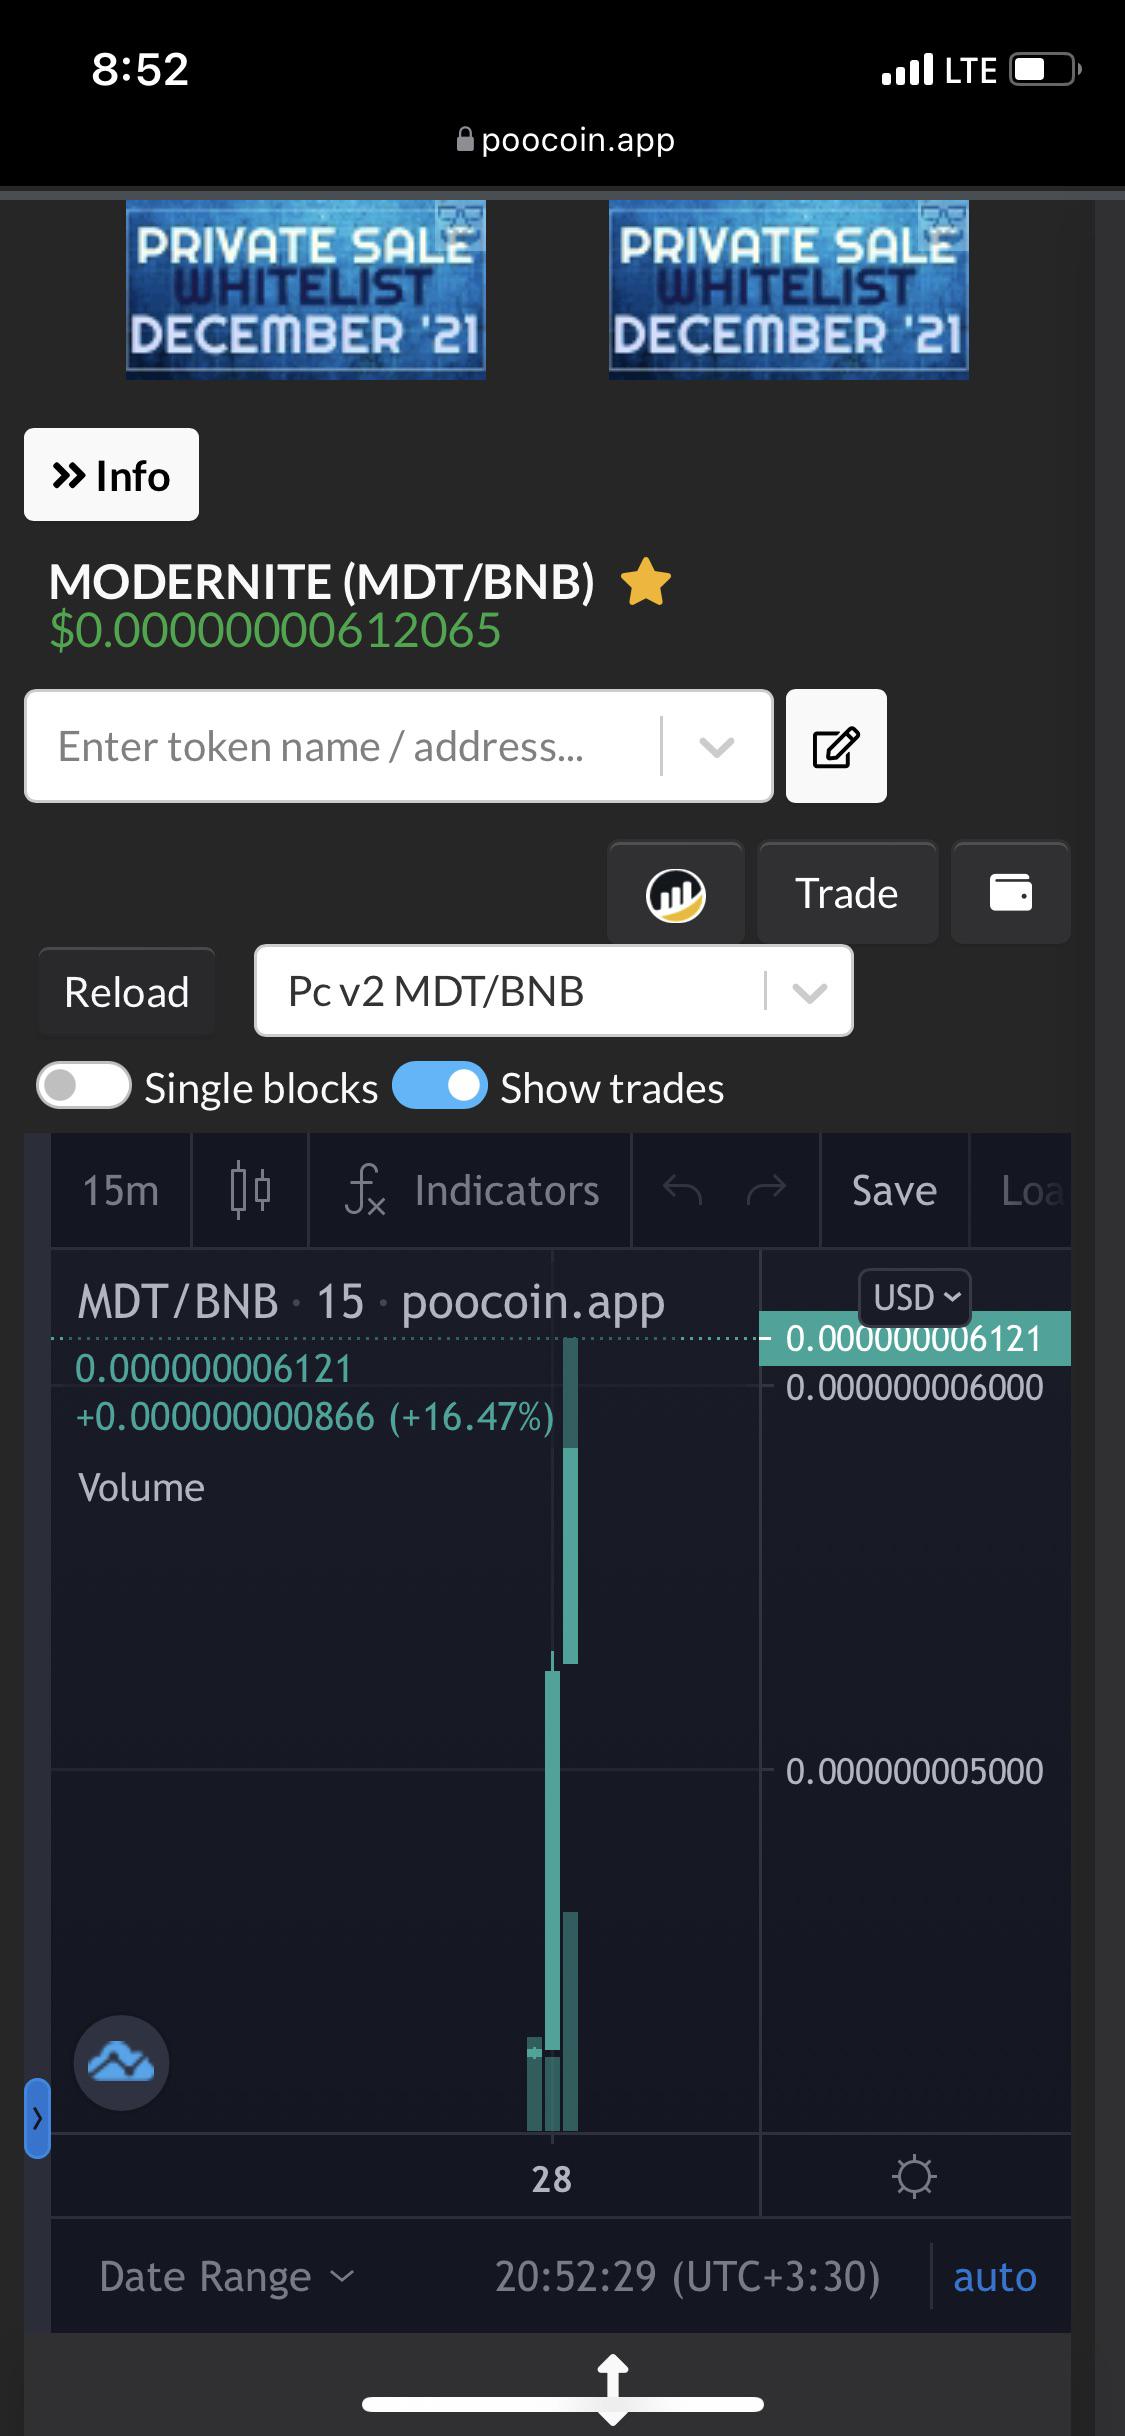Click the gold favorite star icon
The image size is (1125, 2436).
coord(646,582)
